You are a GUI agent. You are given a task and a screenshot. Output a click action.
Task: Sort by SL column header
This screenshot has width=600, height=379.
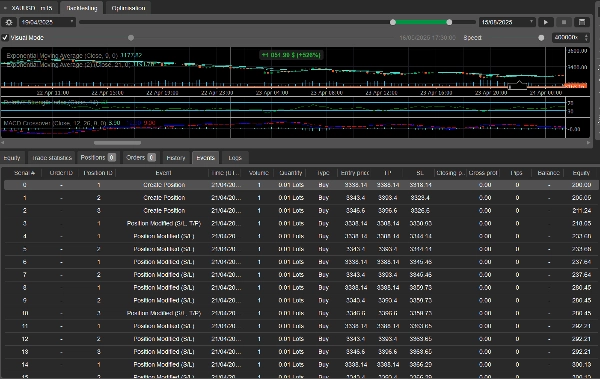click(420, 173)
